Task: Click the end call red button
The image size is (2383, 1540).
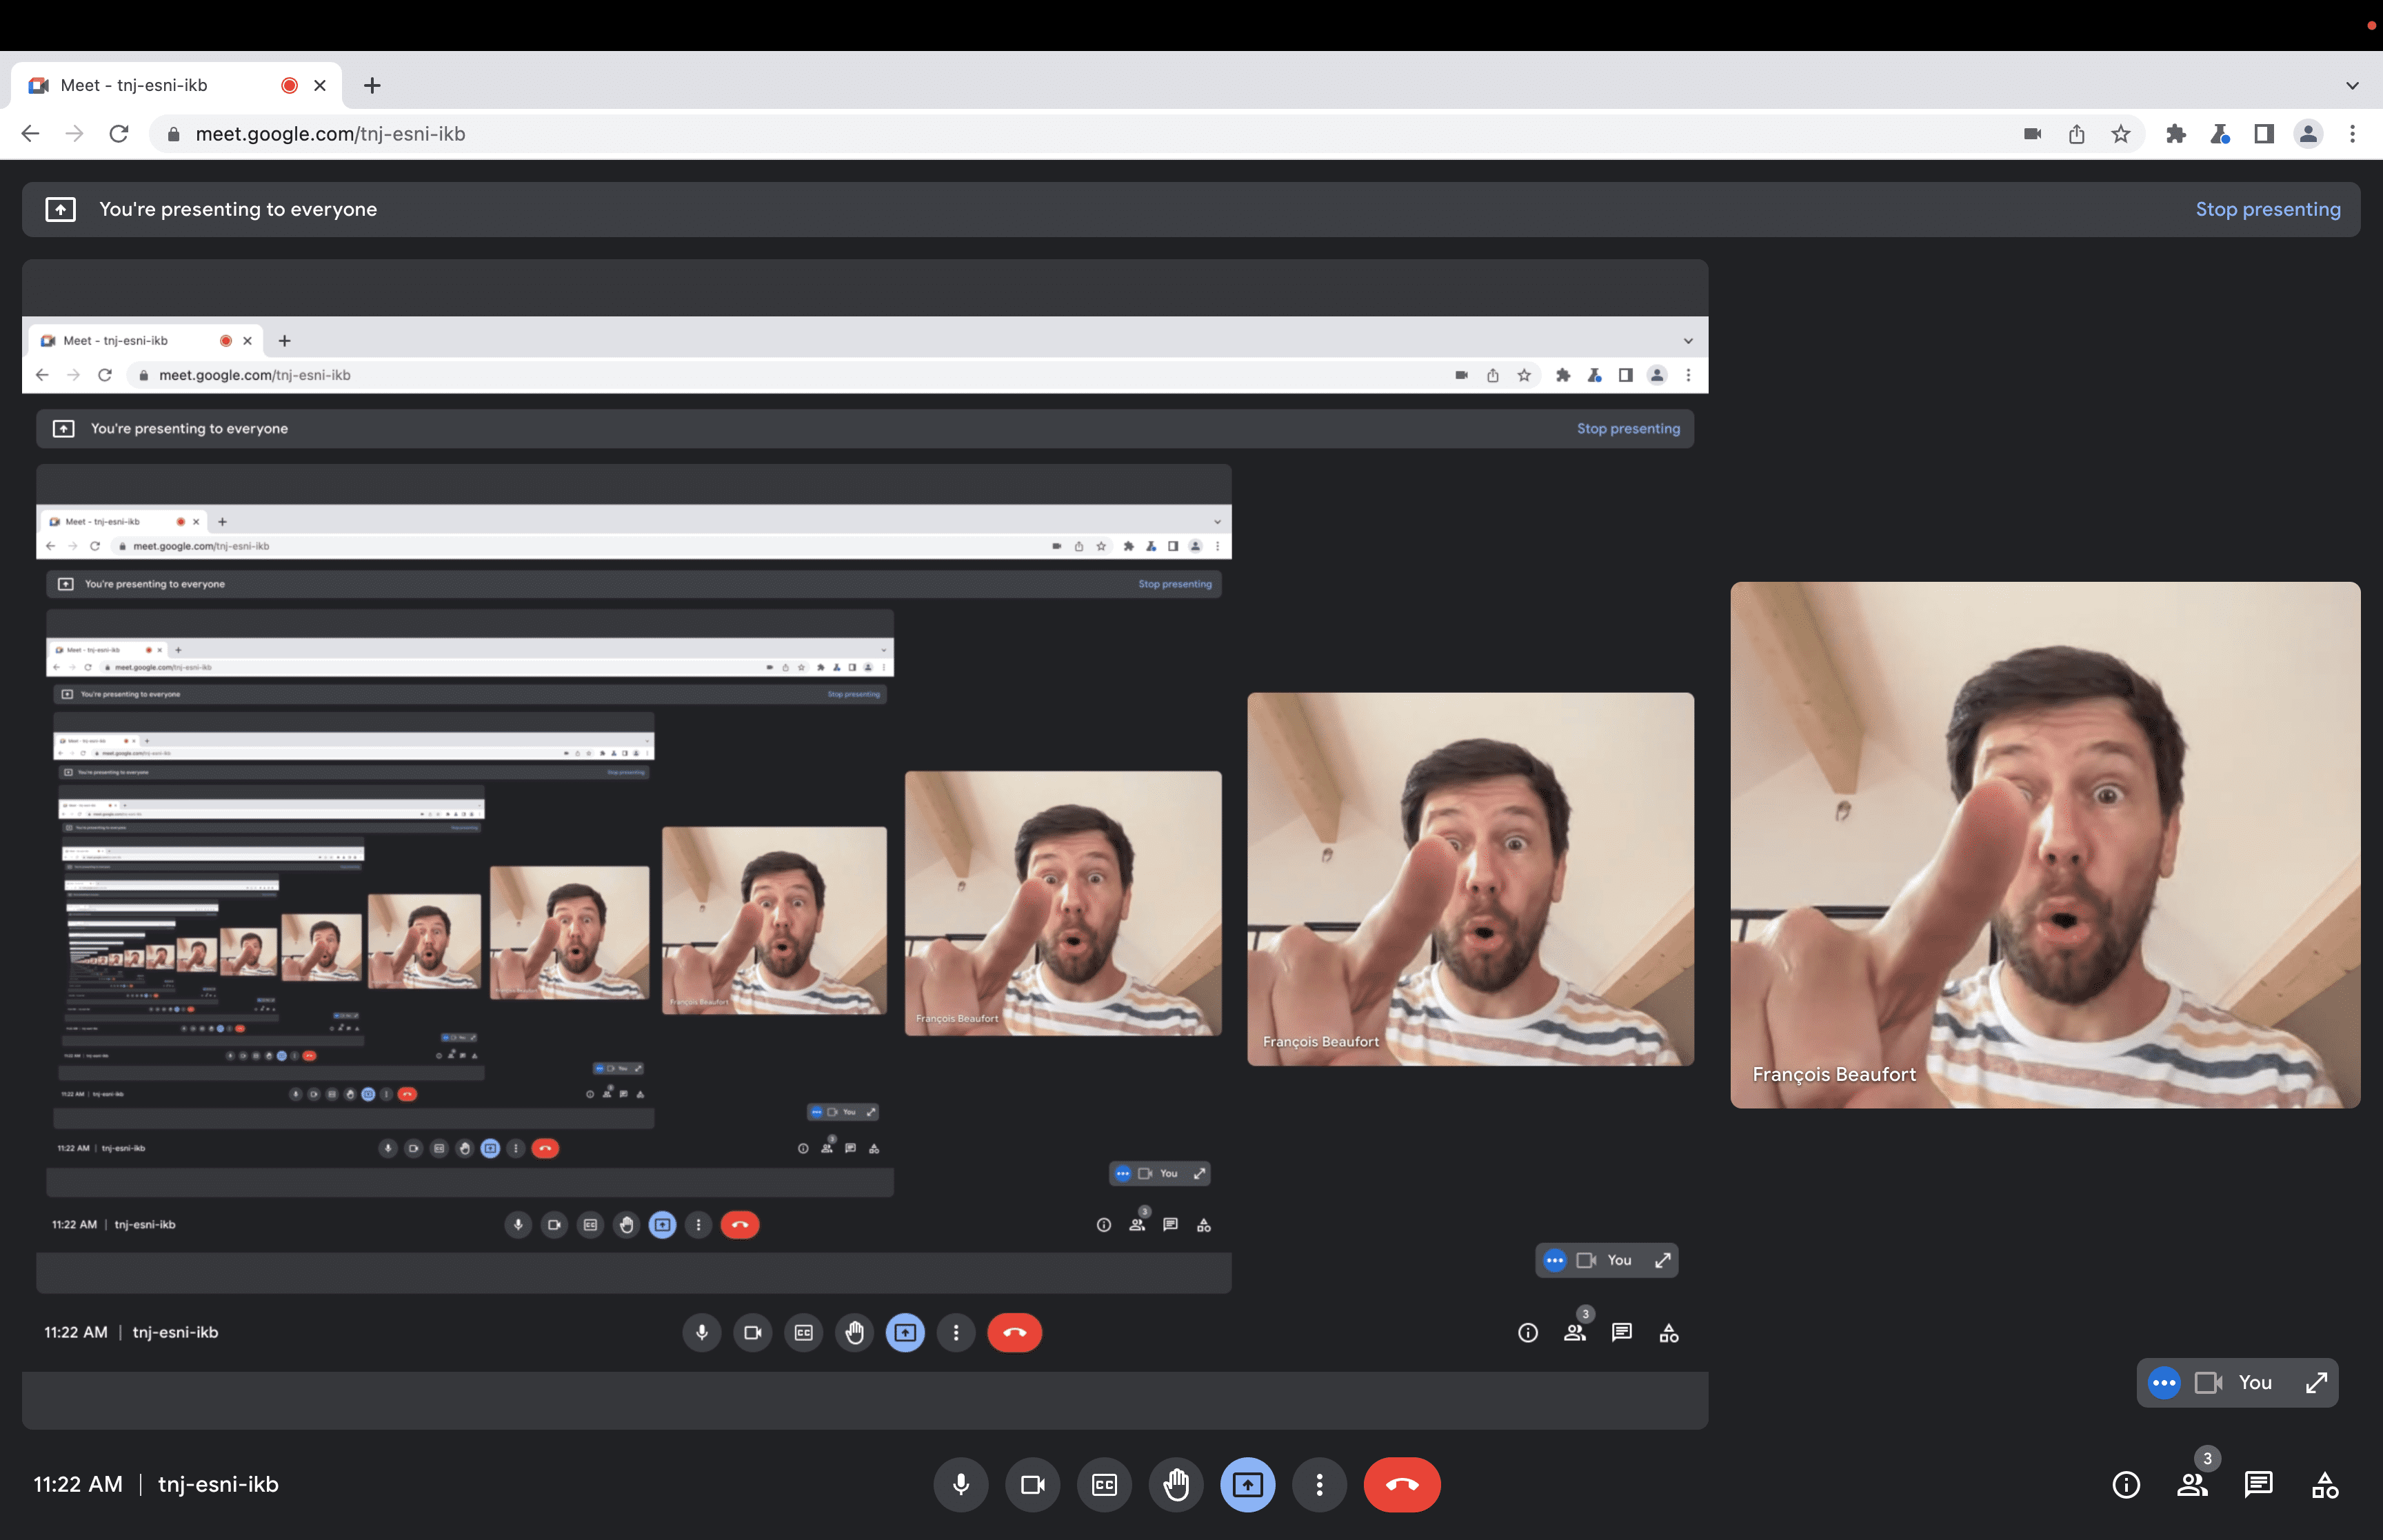Action: (x=1402, y=1483)
